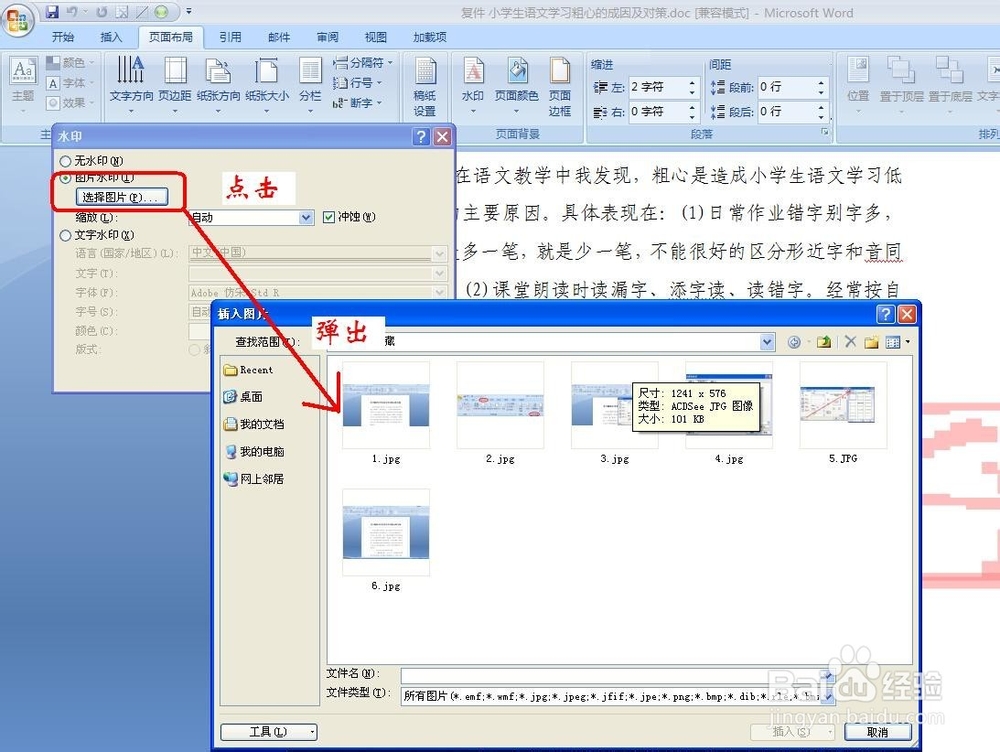Viewport: 1000px width, 752px height.
Task: Click the Office button logo
Action: click(x=17, y=20)
